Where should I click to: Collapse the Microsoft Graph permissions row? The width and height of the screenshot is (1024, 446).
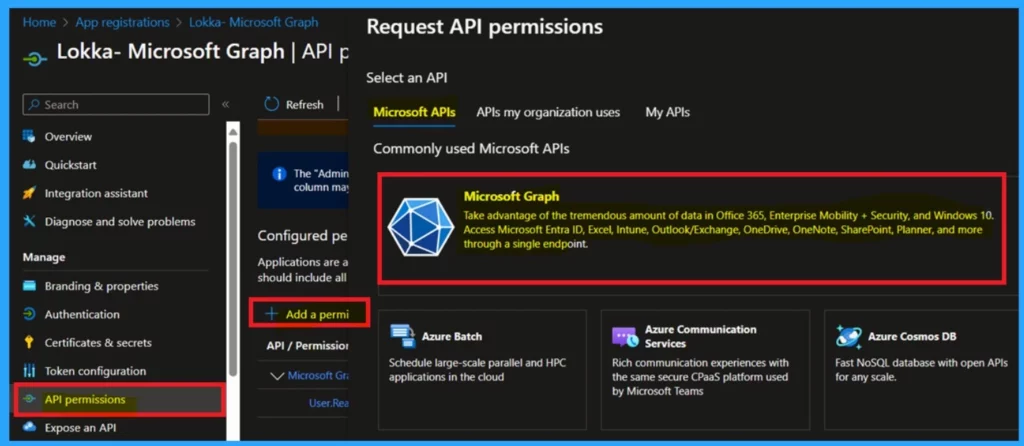point(277,375)
